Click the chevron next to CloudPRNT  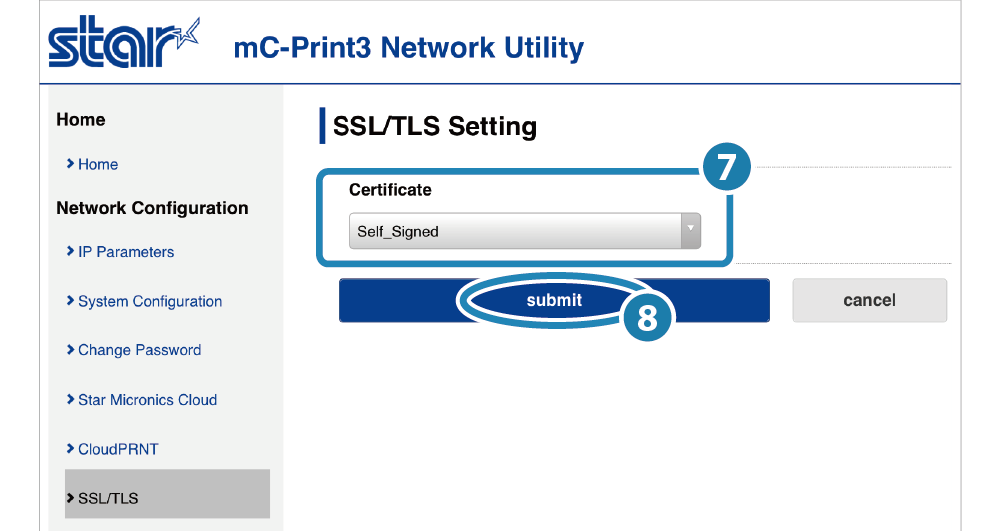[x=70, y=448]
